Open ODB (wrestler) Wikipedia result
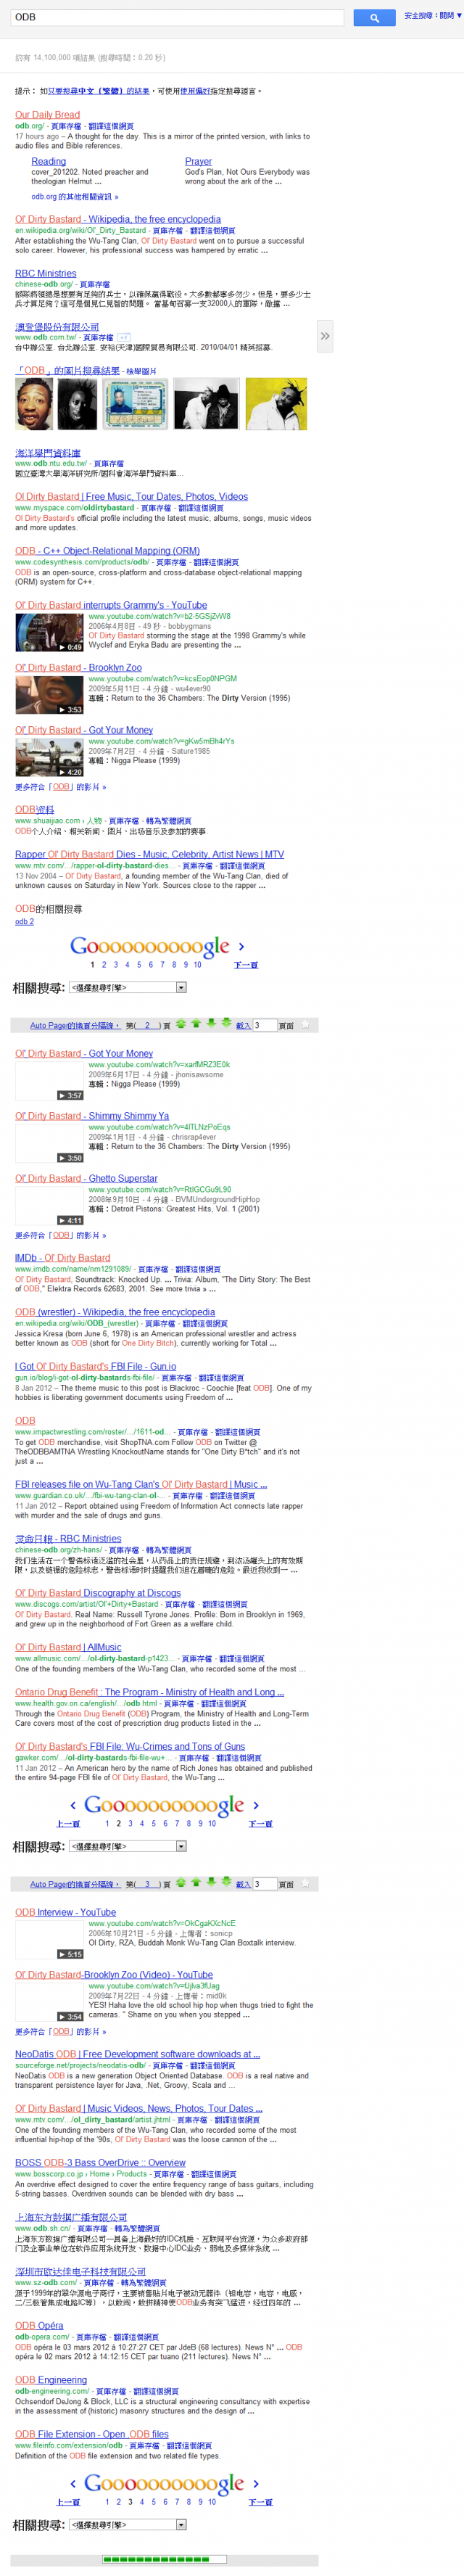This screenshot has width=464, height=2576. pyautogui.click(x=115, y=1312)
